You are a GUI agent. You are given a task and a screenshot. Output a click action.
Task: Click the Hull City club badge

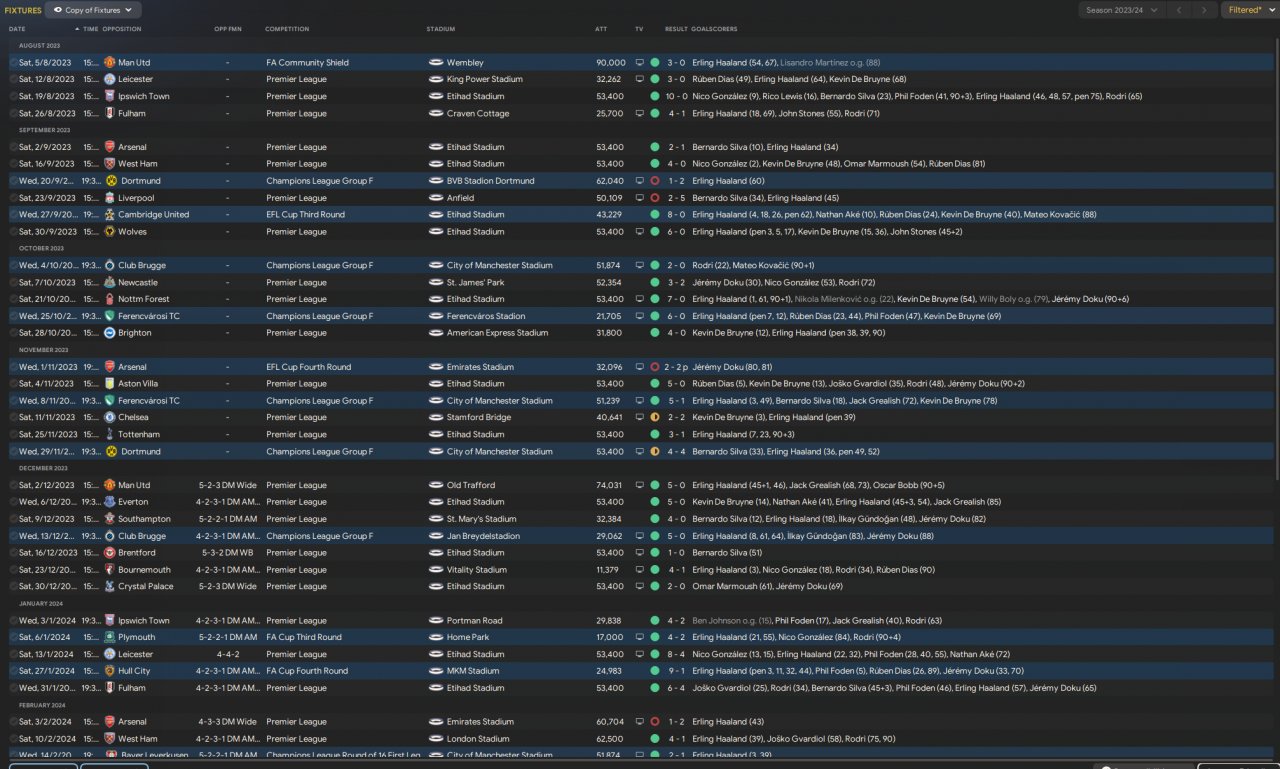(110, 671)
